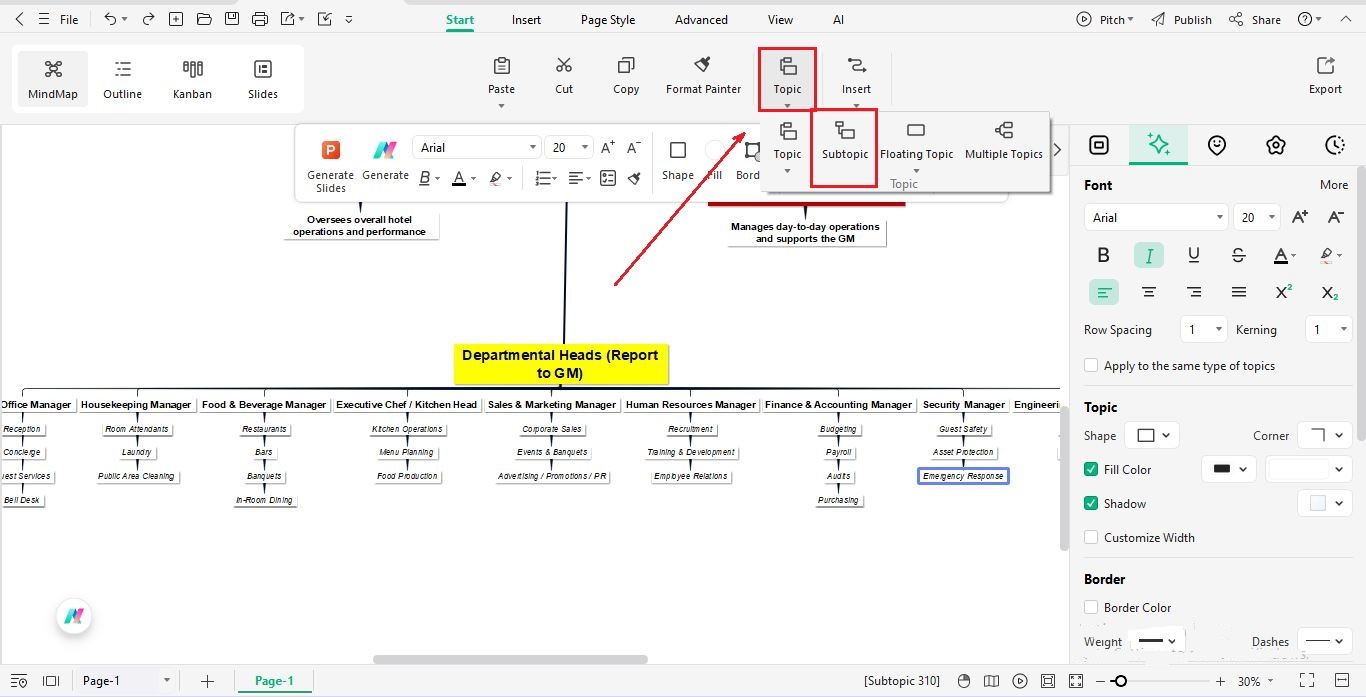Open the font size 20 dropdown in right panel

[1257, 217]
